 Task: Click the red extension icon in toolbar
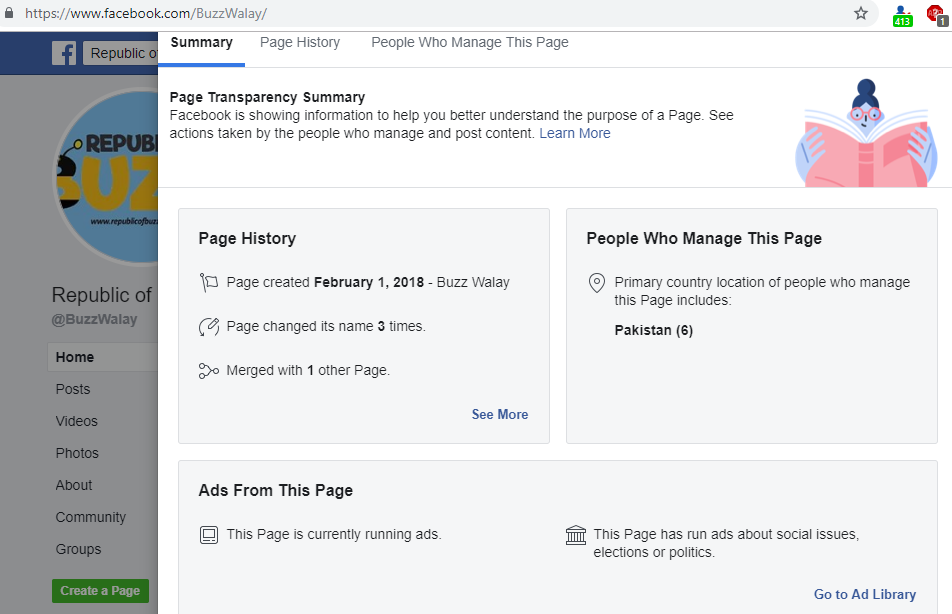tap(938, 14)
